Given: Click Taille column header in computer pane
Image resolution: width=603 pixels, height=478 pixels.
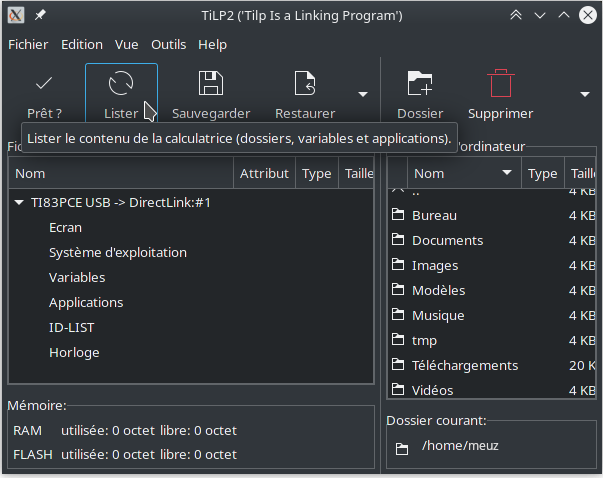Looking at the screenshot, I should (x=580, y=173).
